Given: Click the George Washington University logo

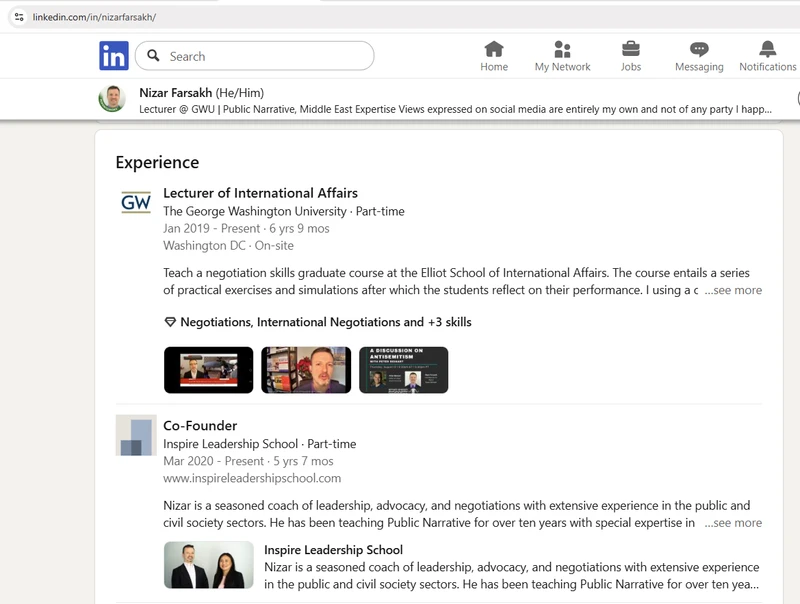Looking at the screenshot, I should coord(135,204).
